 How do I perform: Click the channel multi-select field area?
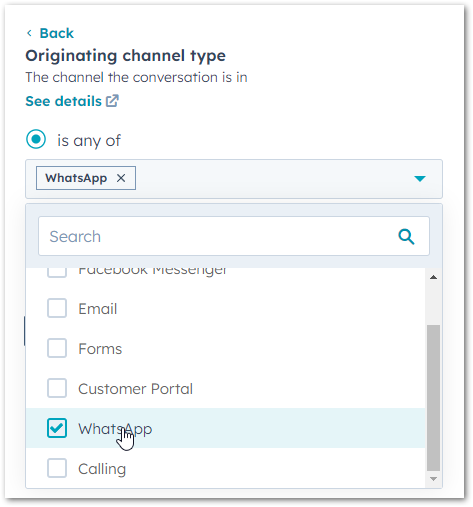click(x=234, y=179)
